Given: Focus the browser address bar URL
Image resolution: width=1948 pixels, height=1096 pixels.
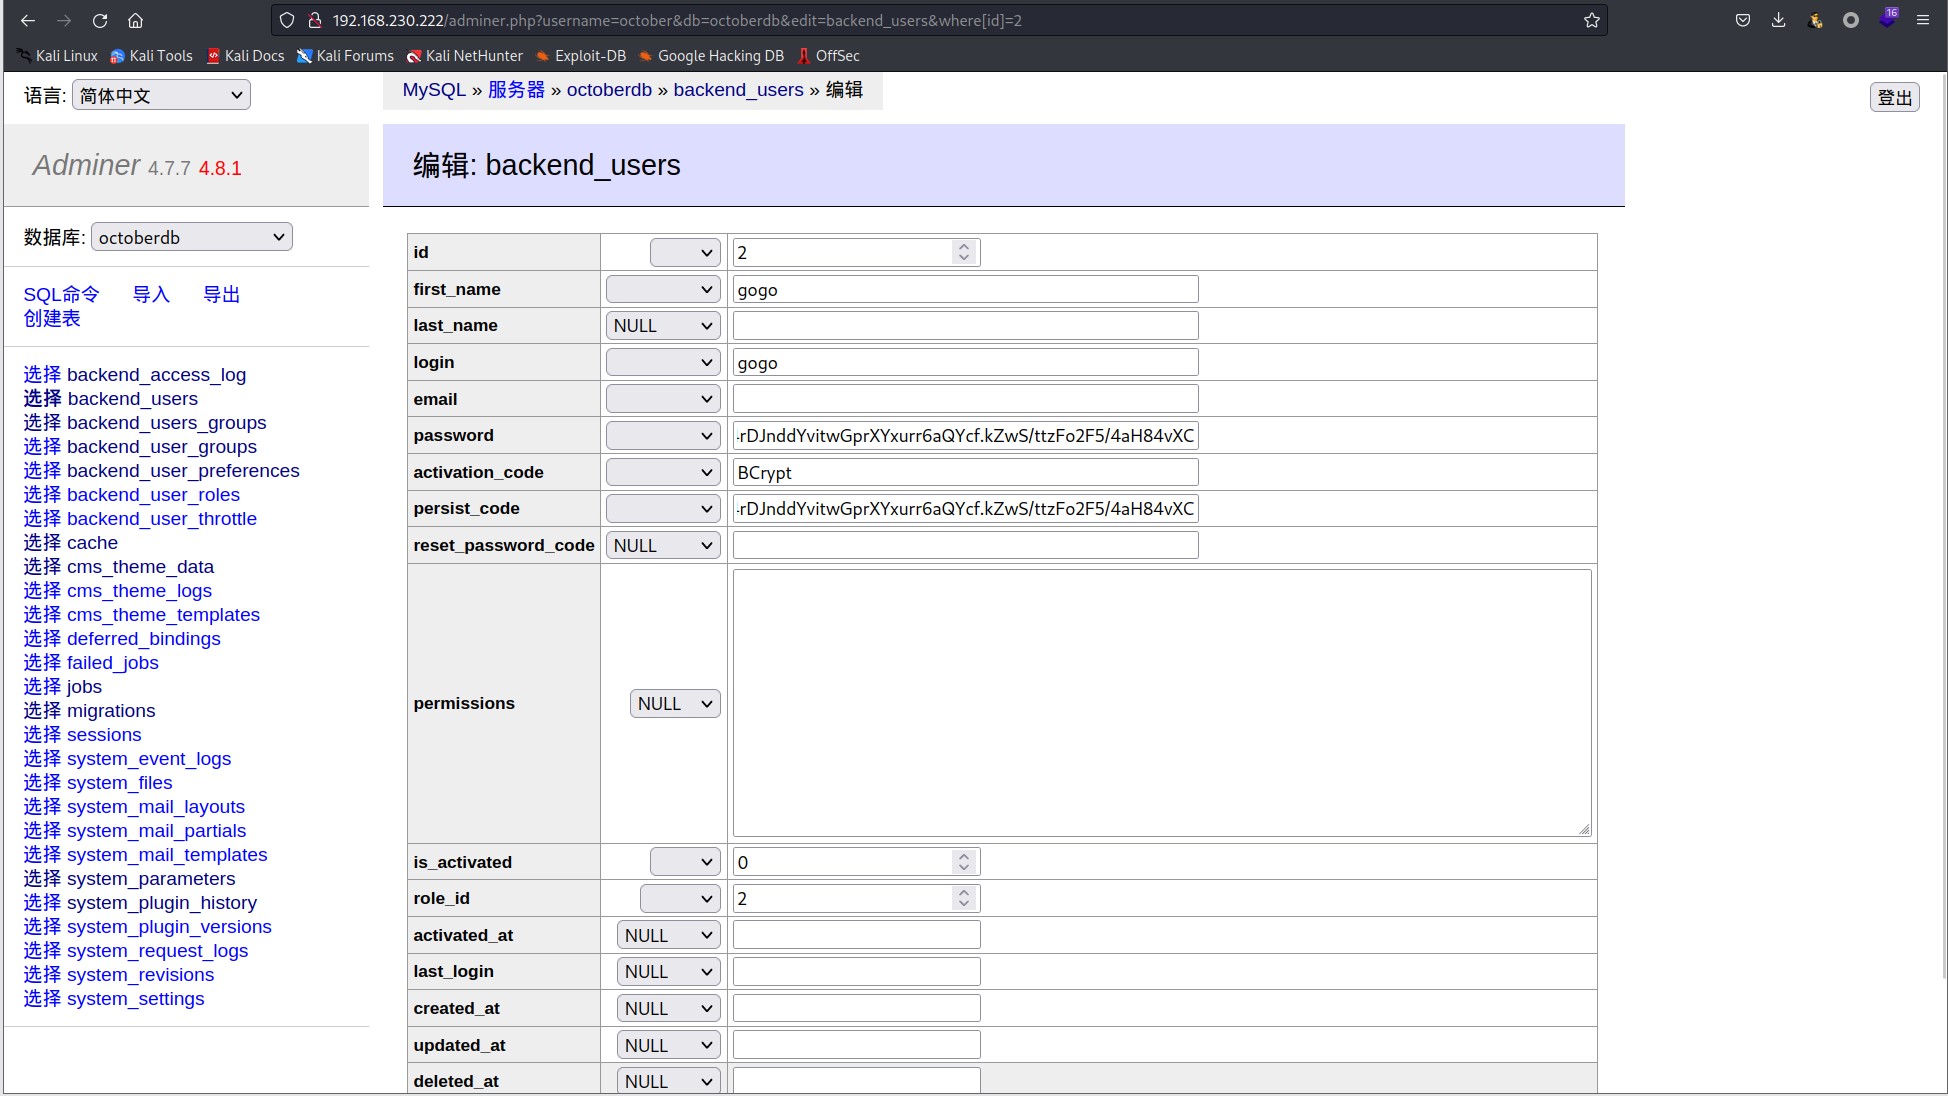Looking at the screenshot, I should click(x=940, y=20).
